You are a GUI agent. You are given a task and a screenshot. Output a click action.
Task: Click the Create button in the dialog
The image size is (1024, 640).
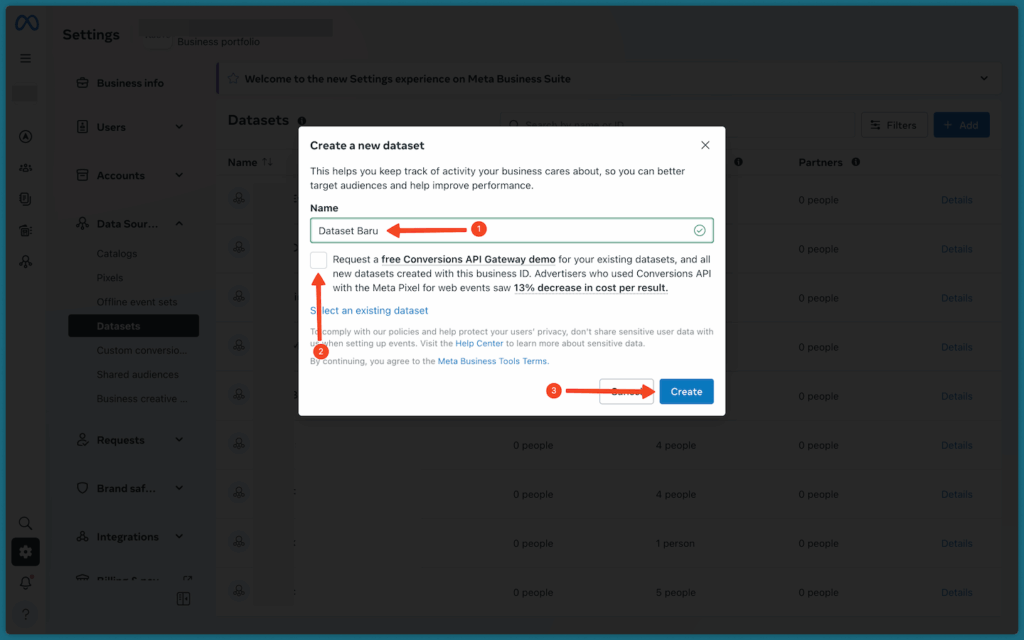[x=686, y=391]
